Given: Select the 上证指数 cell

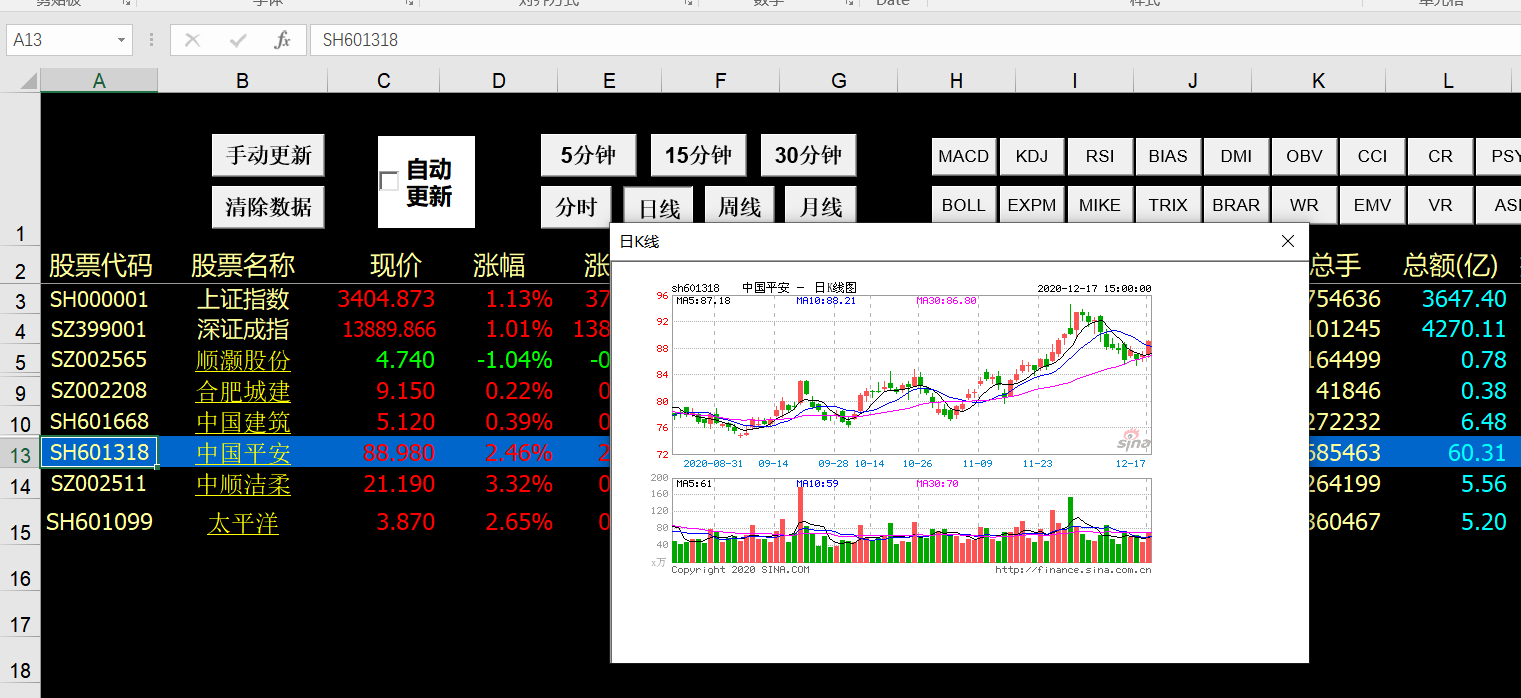Looking at the screenshot, I should [243, 299].
